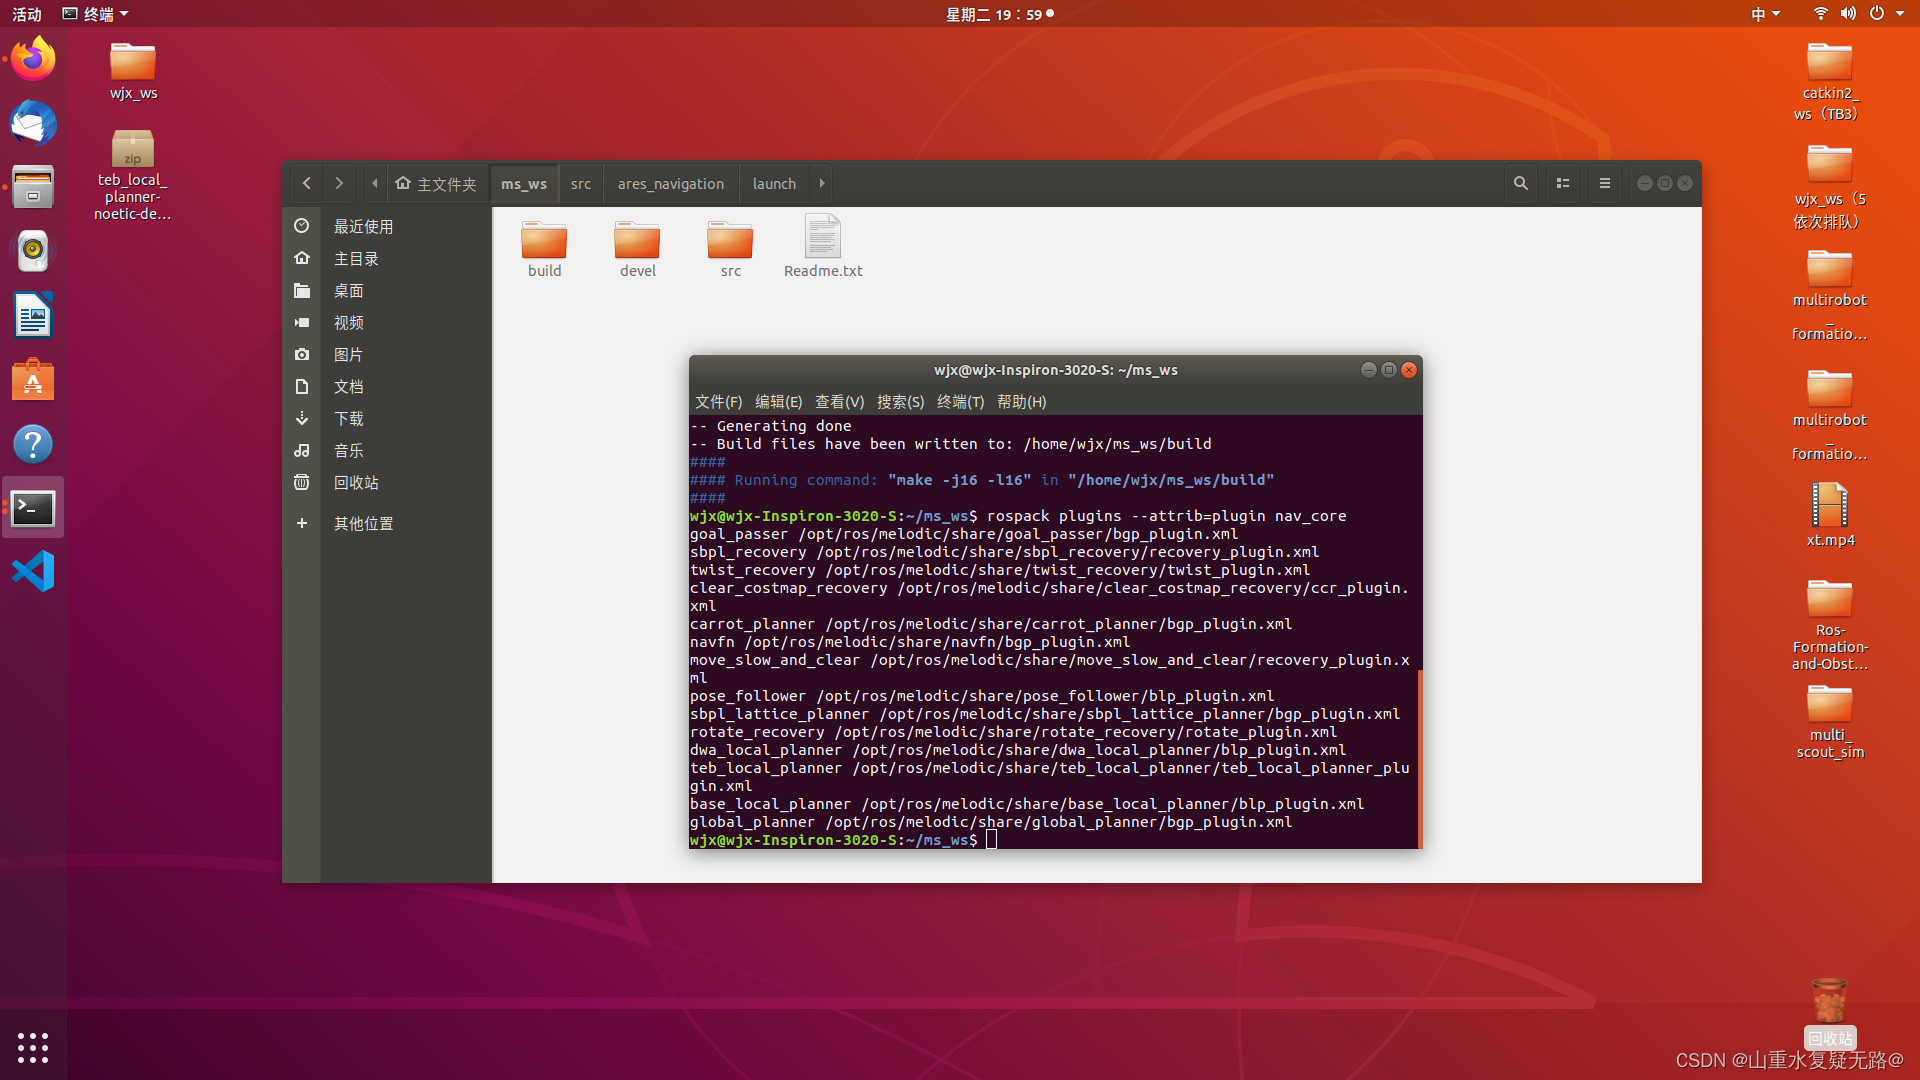The height and width of the screenshot is (1080, 1920).
Task: Open the 查看(V) terminal menu
Action: (x=839, y=401)
